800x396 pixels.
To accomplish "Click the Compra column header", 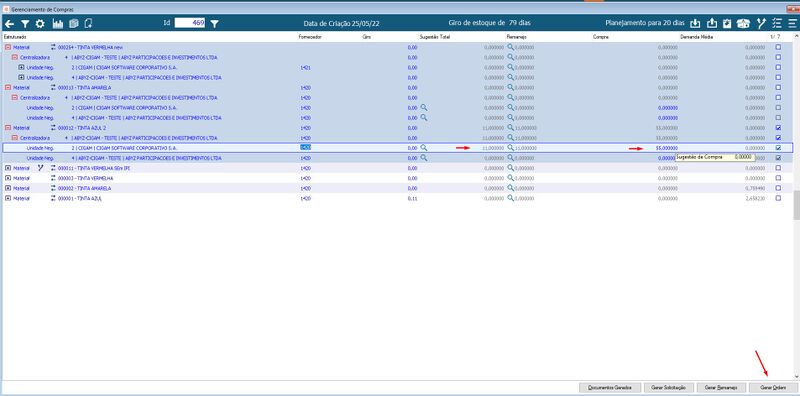I will pyautogui.click(x=600, y=37).
